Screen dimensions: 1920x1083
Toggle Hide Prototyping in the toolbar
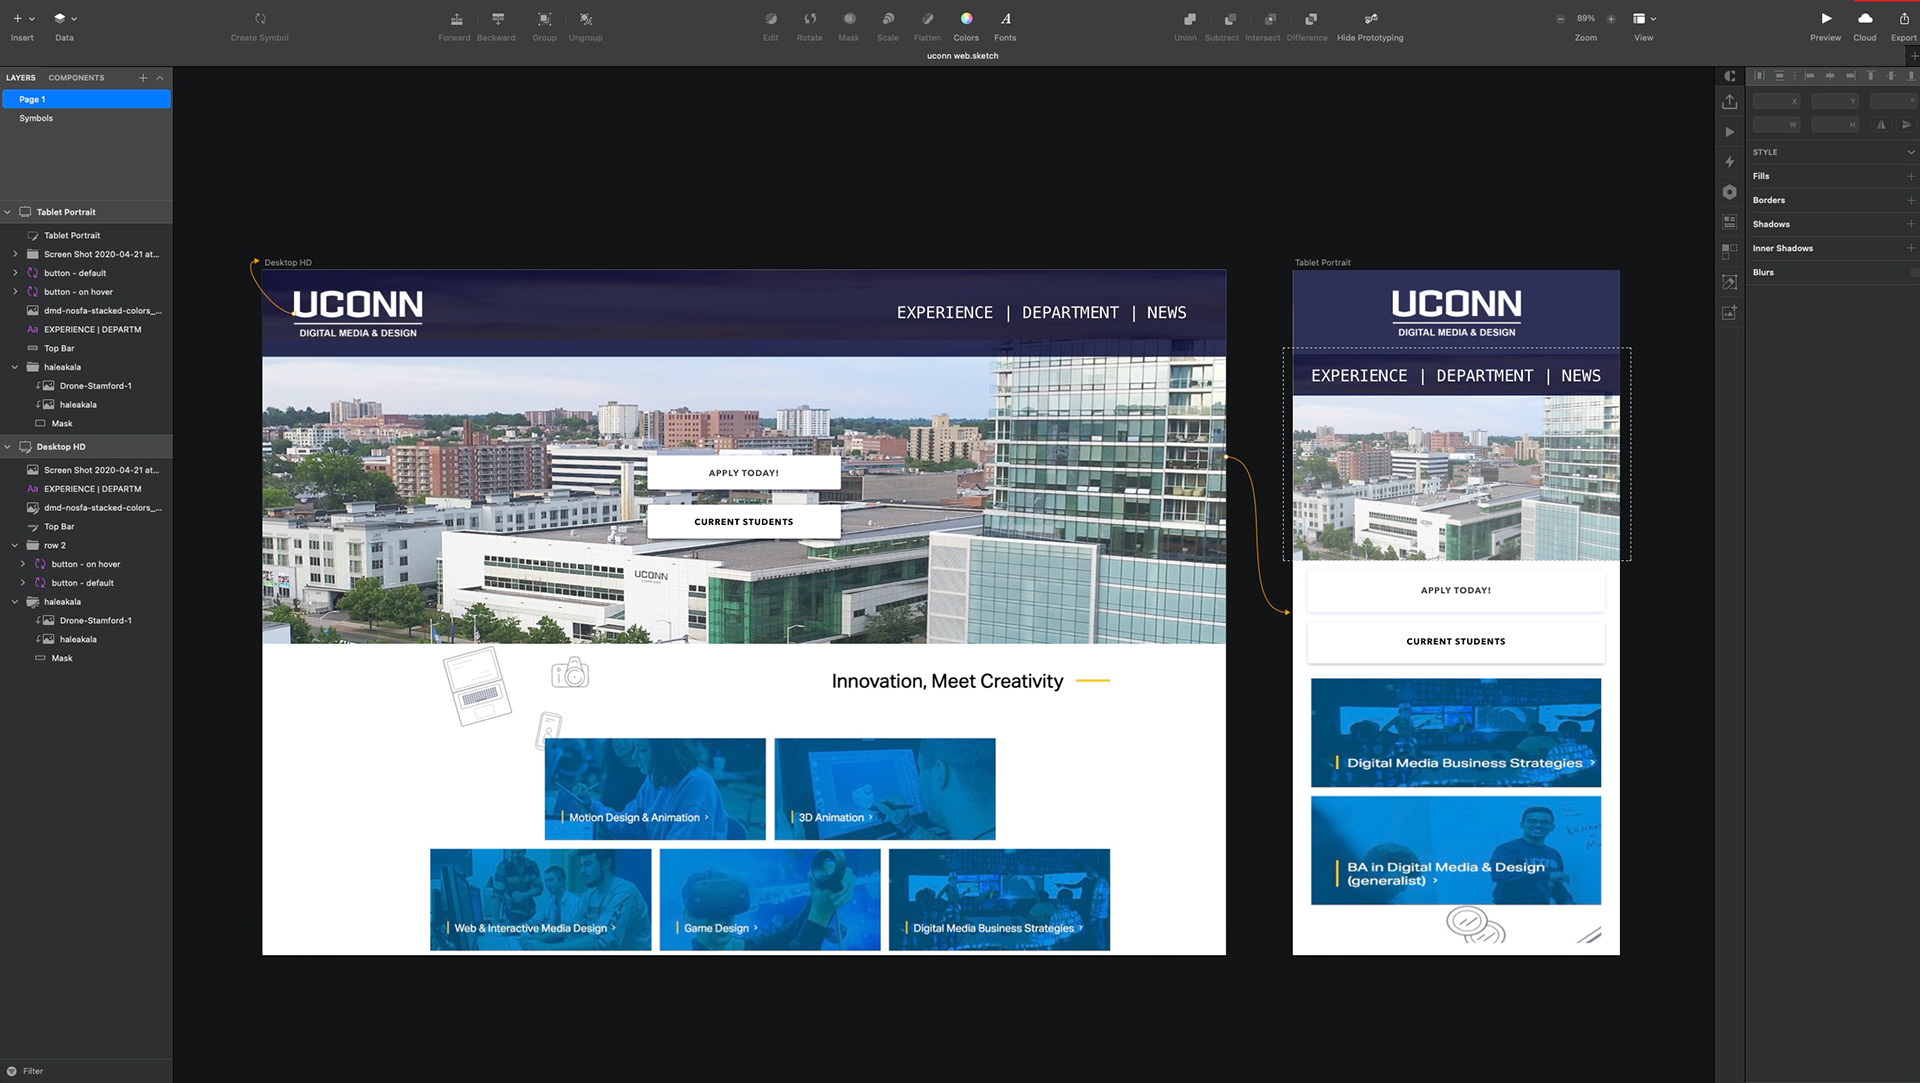pos(1371,19)
